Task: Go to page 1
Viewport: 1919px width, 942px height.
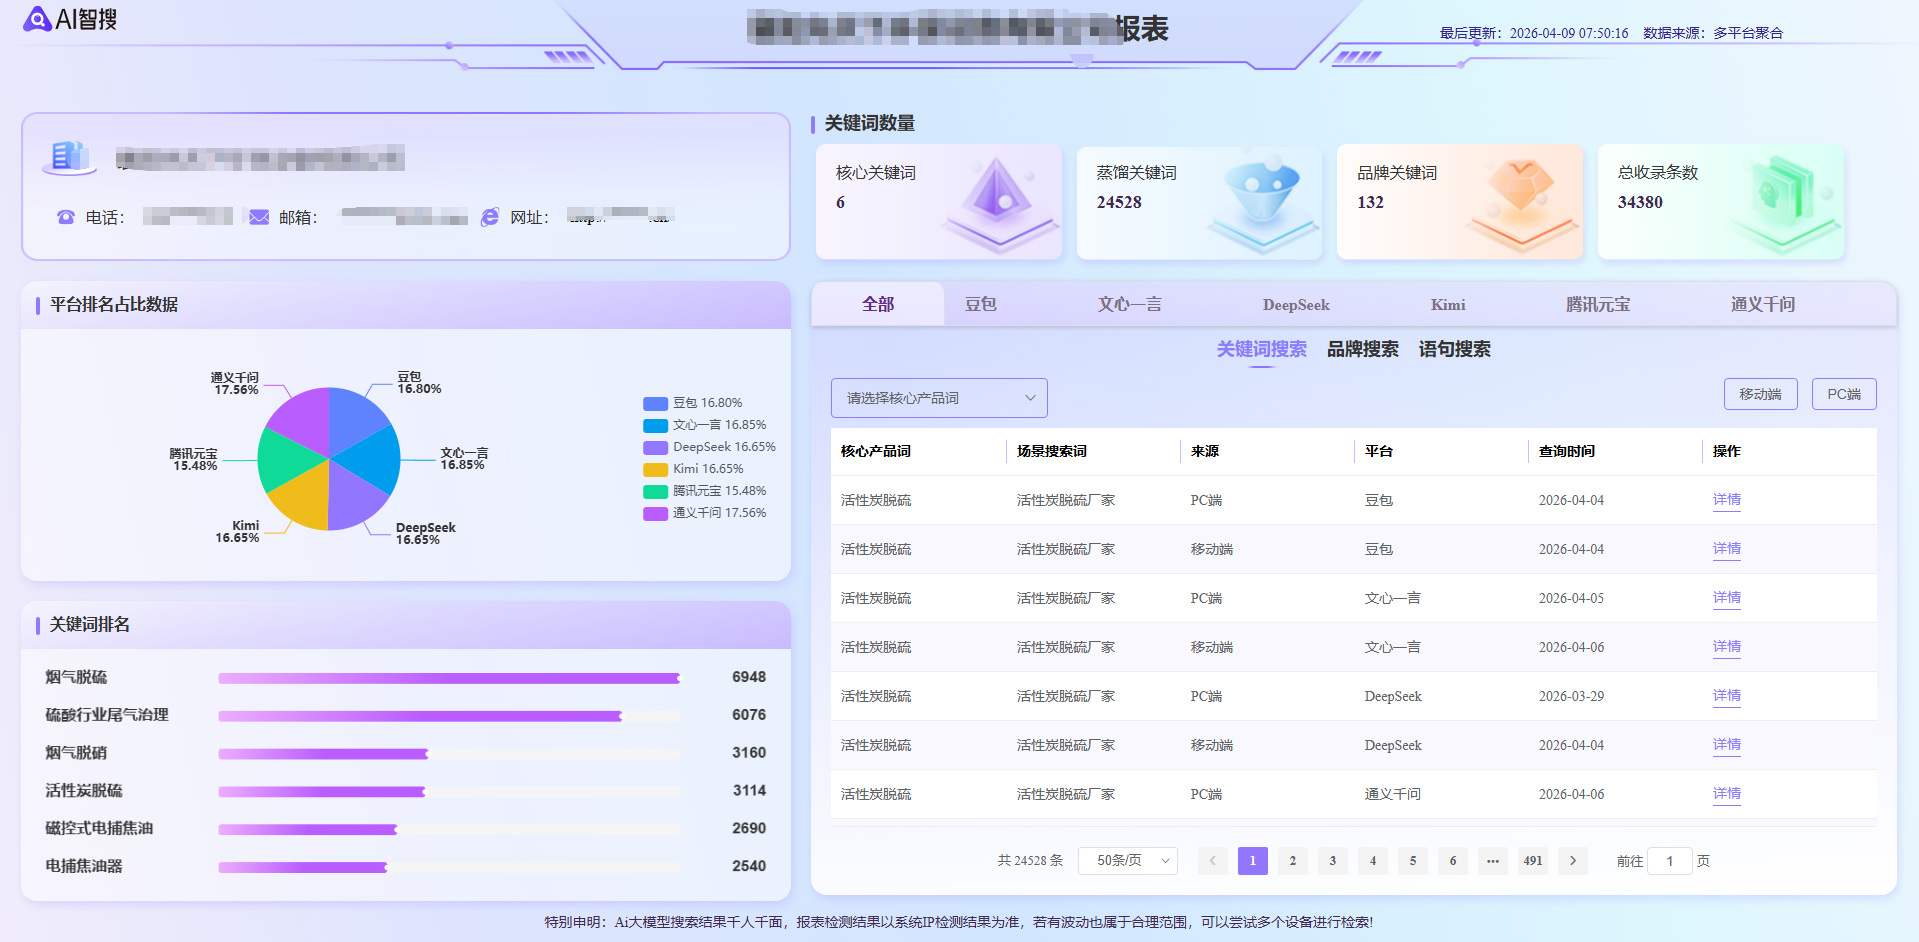Action: point(1253,861)
